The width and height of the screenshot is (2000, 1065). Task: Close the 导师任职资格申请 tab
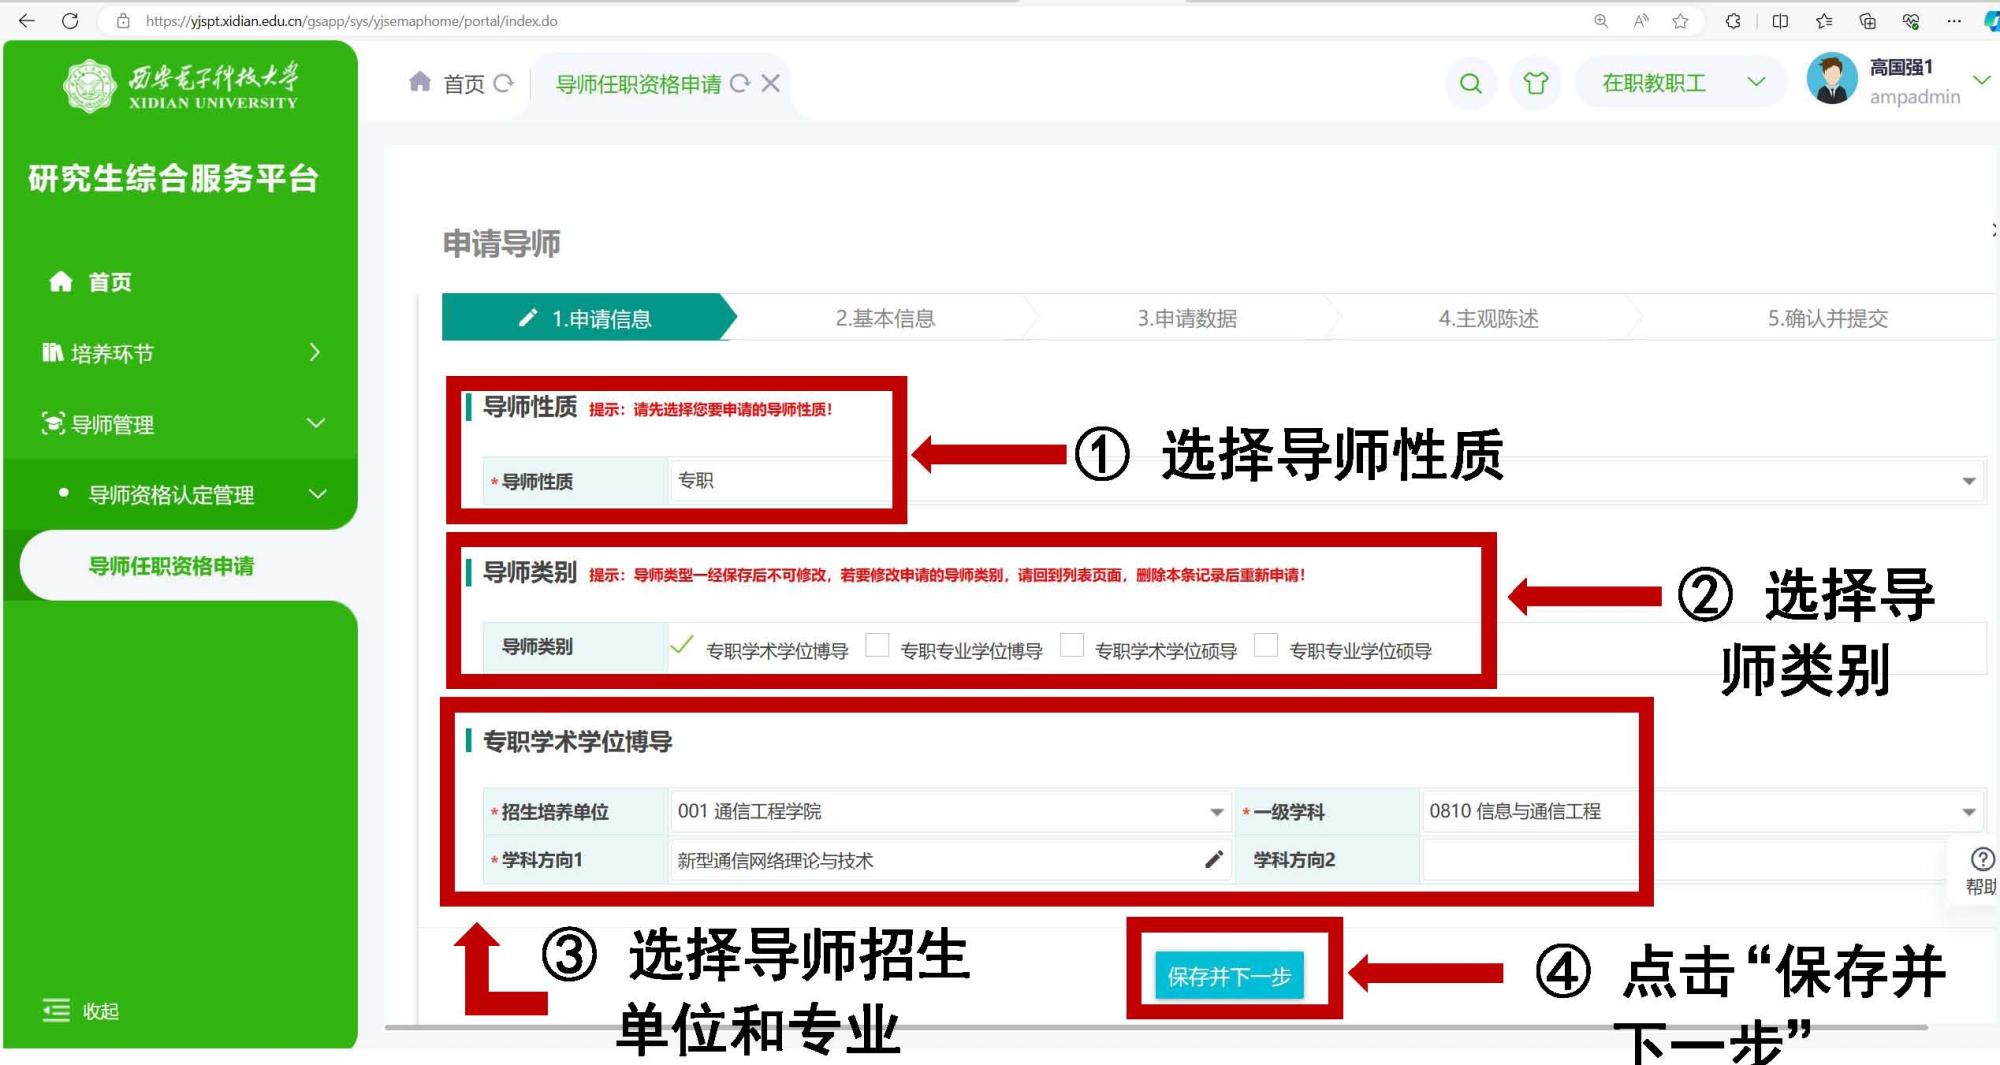(770, 84)
